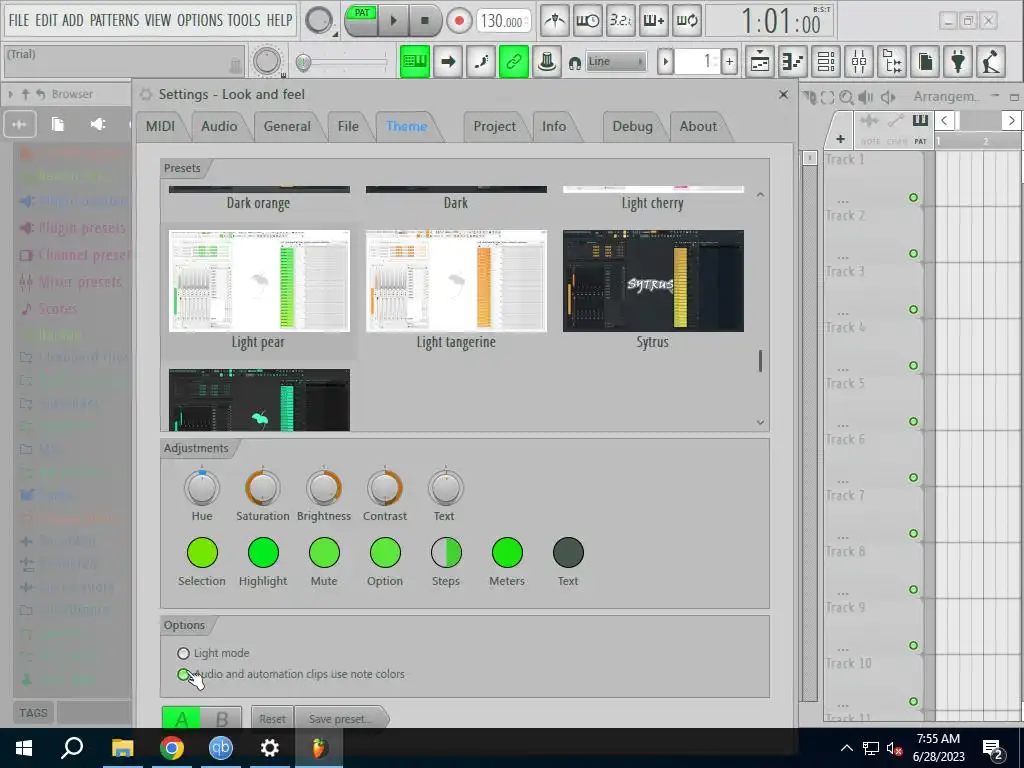Click the TAGS button in Browser

click(33, 712)
